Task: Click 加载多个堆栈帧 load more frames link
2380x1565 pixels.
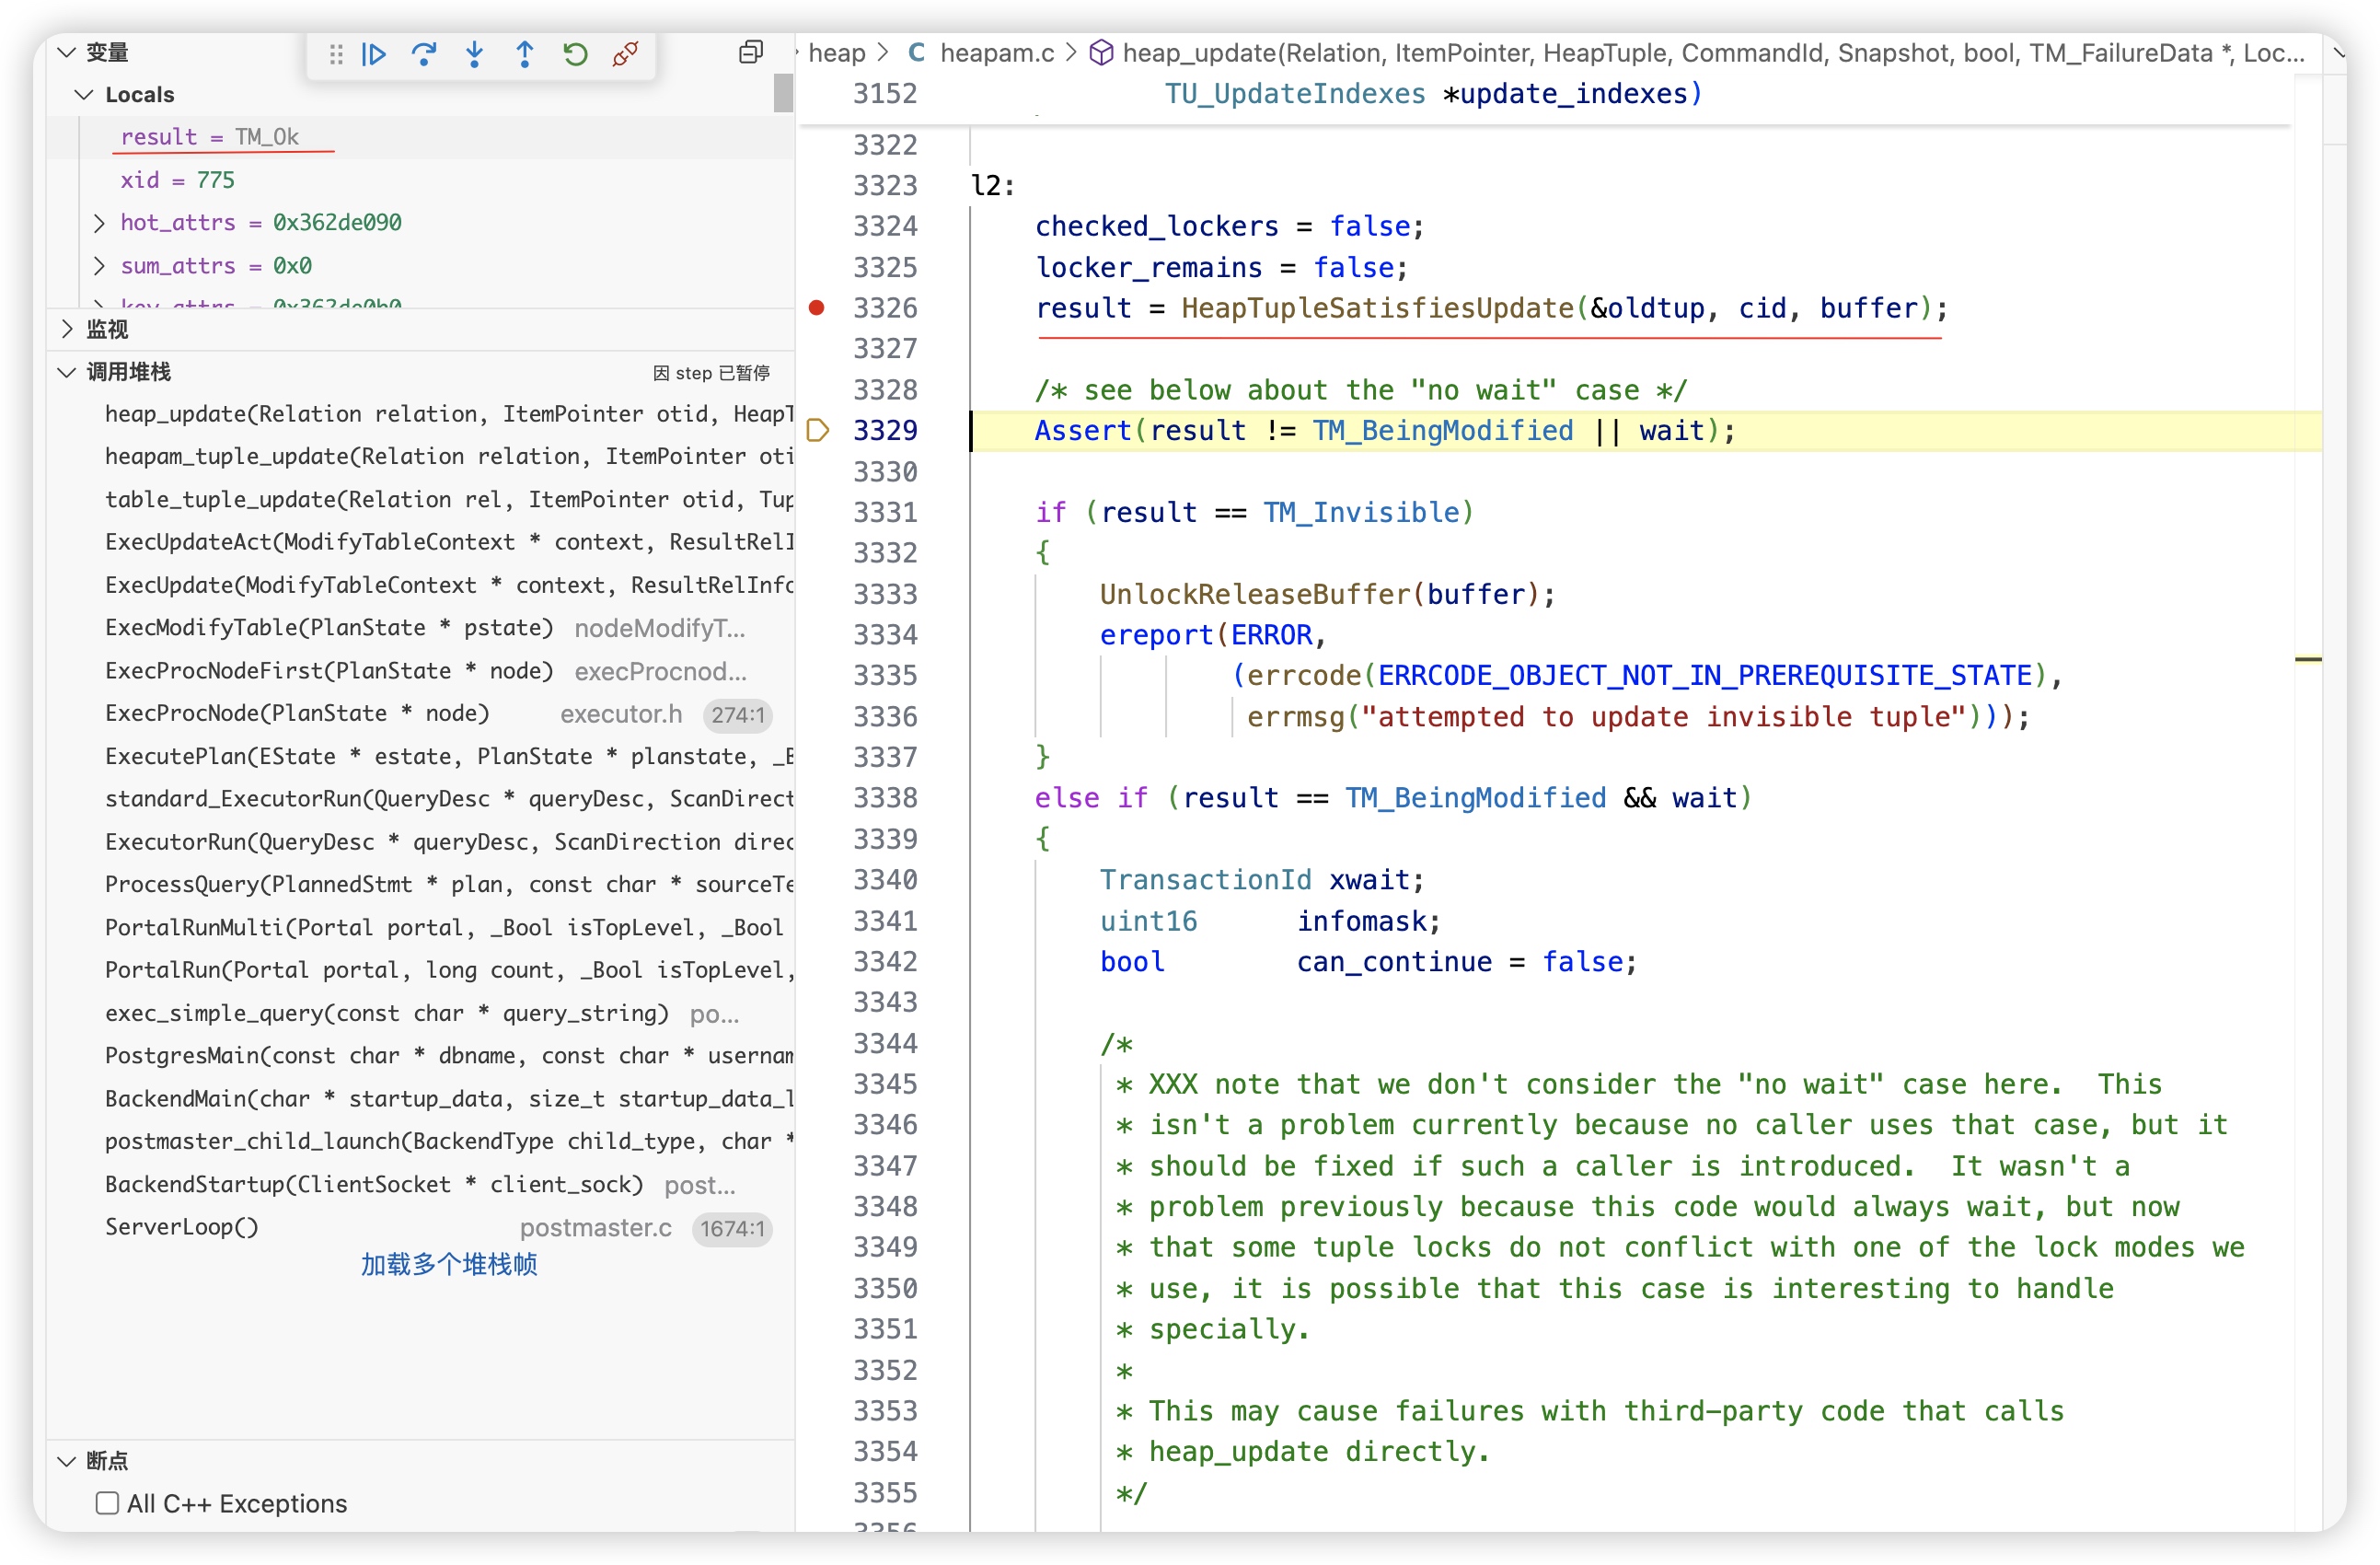Action: point(449,1265)
